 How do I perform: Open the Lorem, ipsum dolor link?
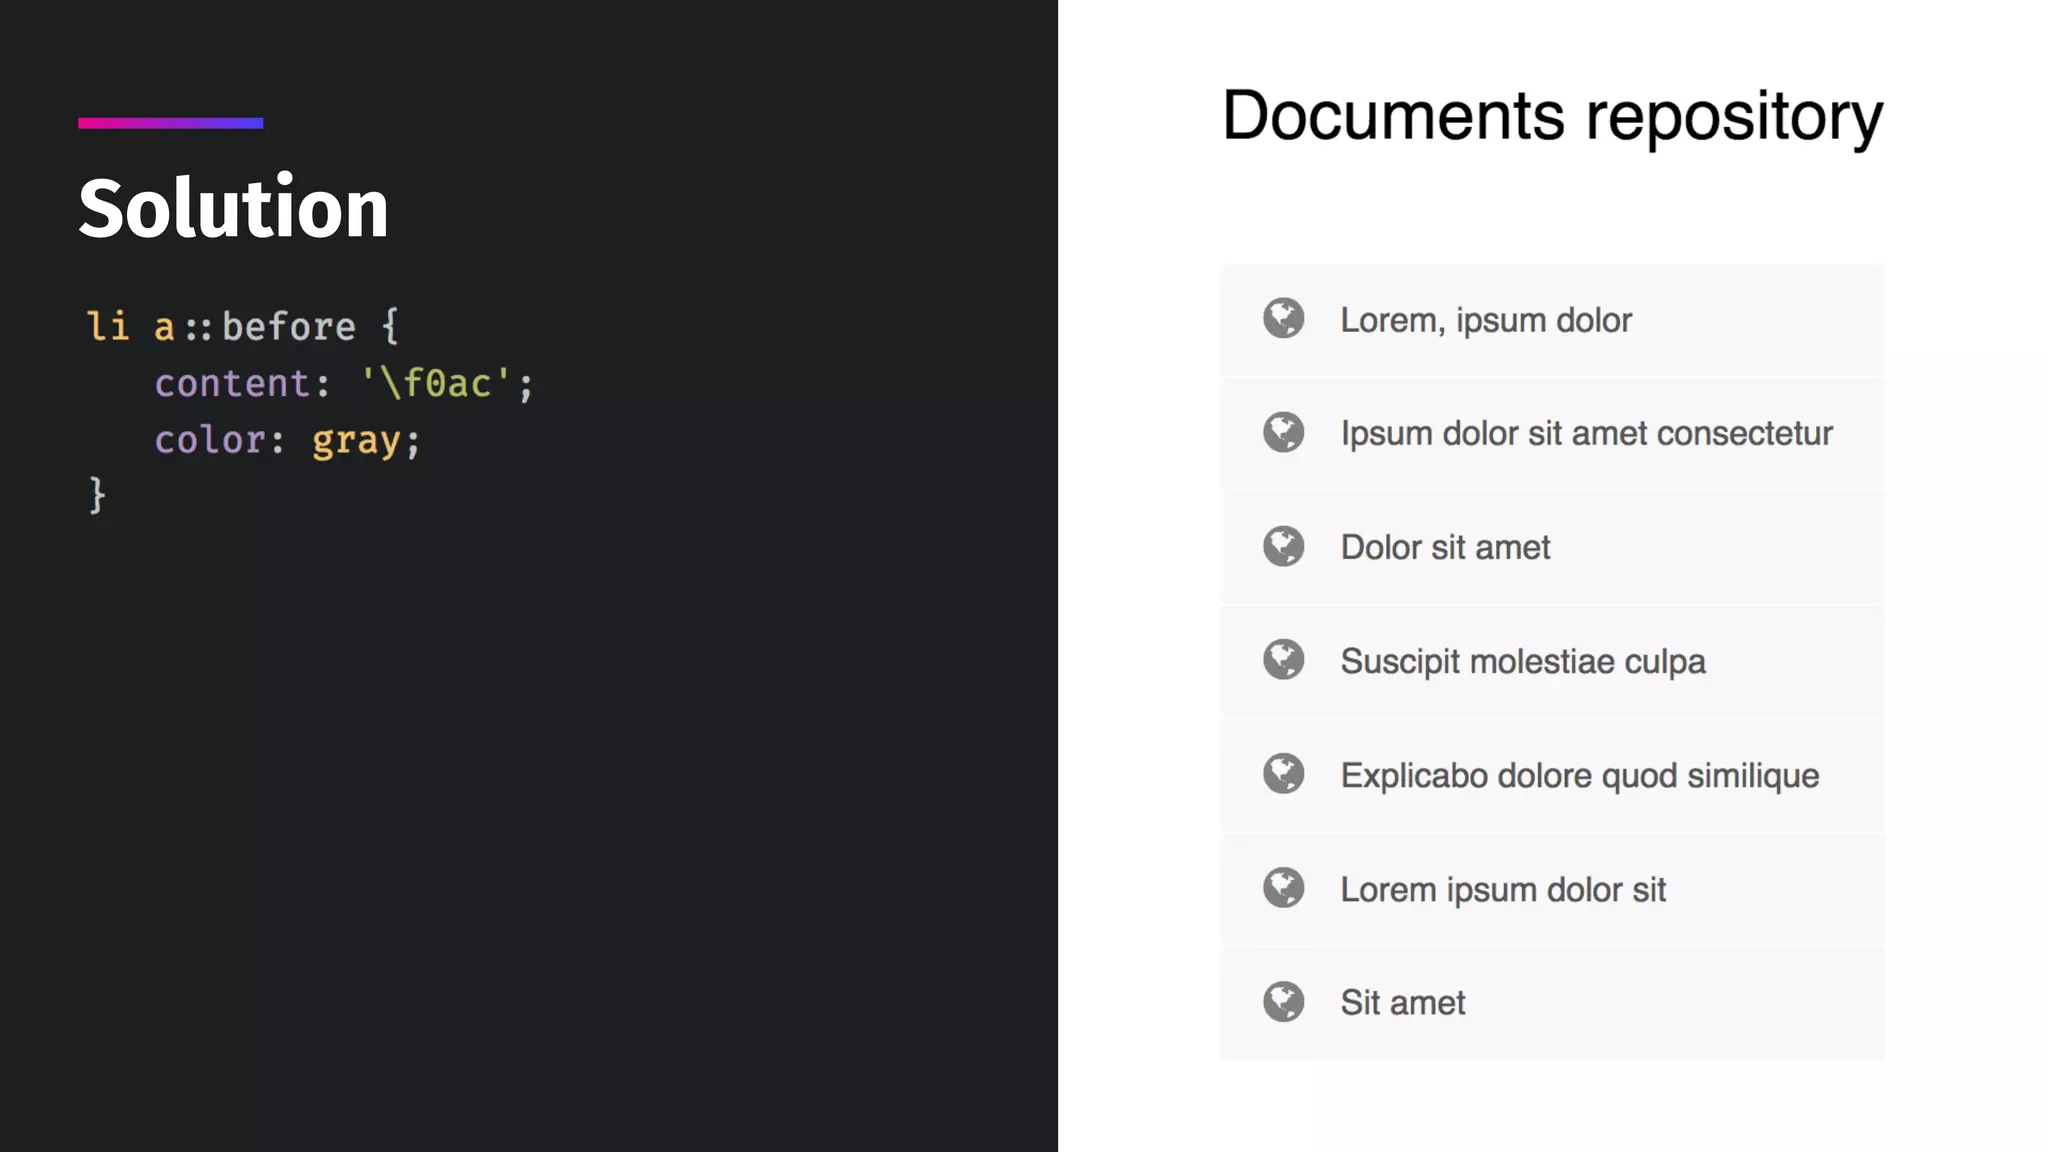[1486, 320]
